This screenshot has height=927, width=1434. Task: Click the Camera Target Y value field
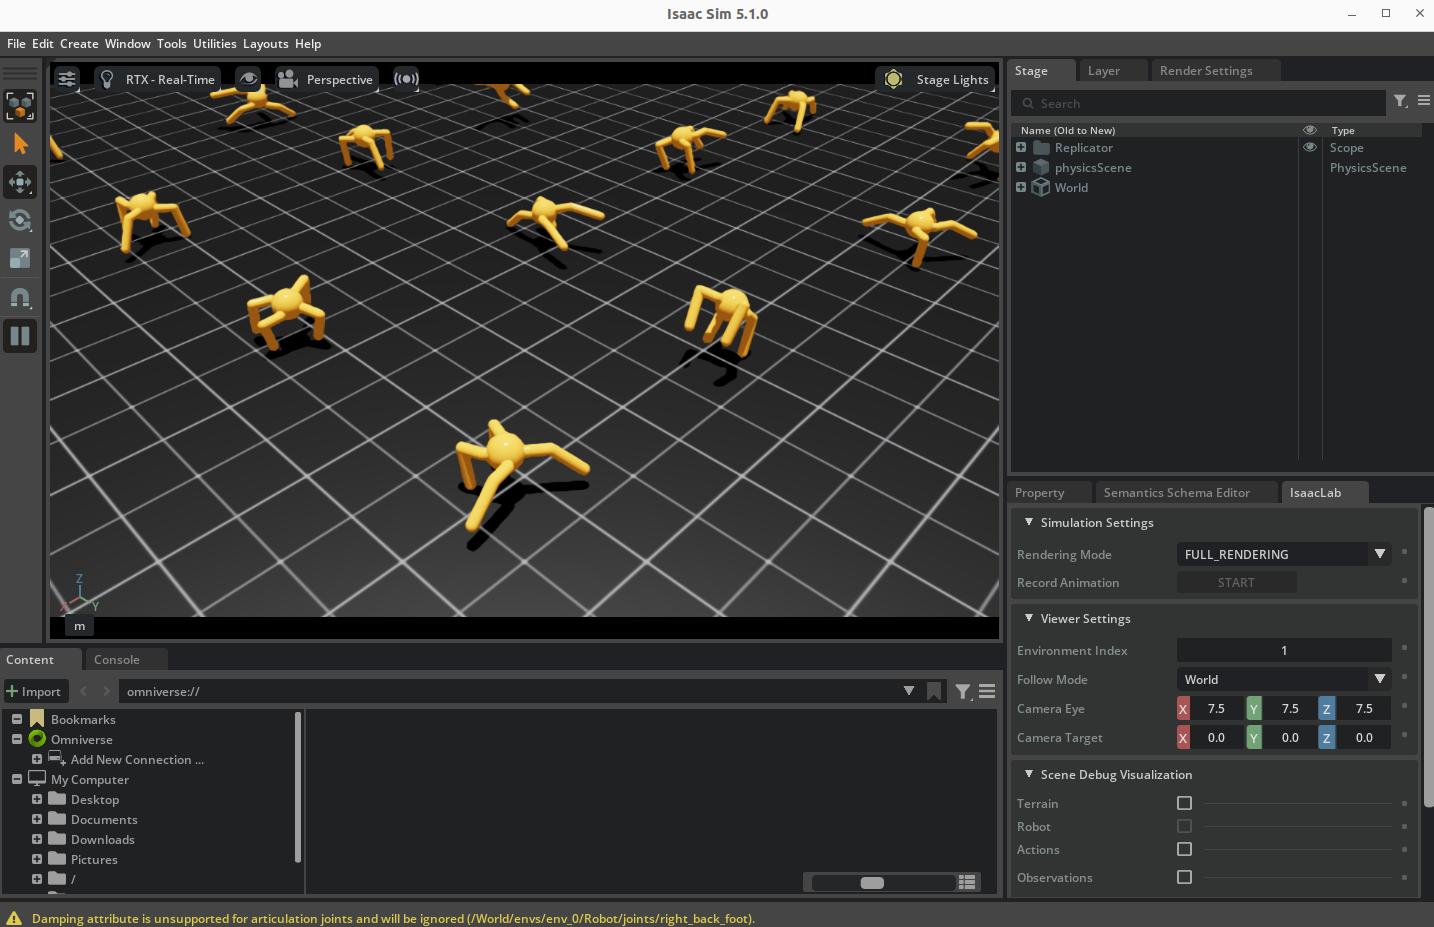[1290, 737]
